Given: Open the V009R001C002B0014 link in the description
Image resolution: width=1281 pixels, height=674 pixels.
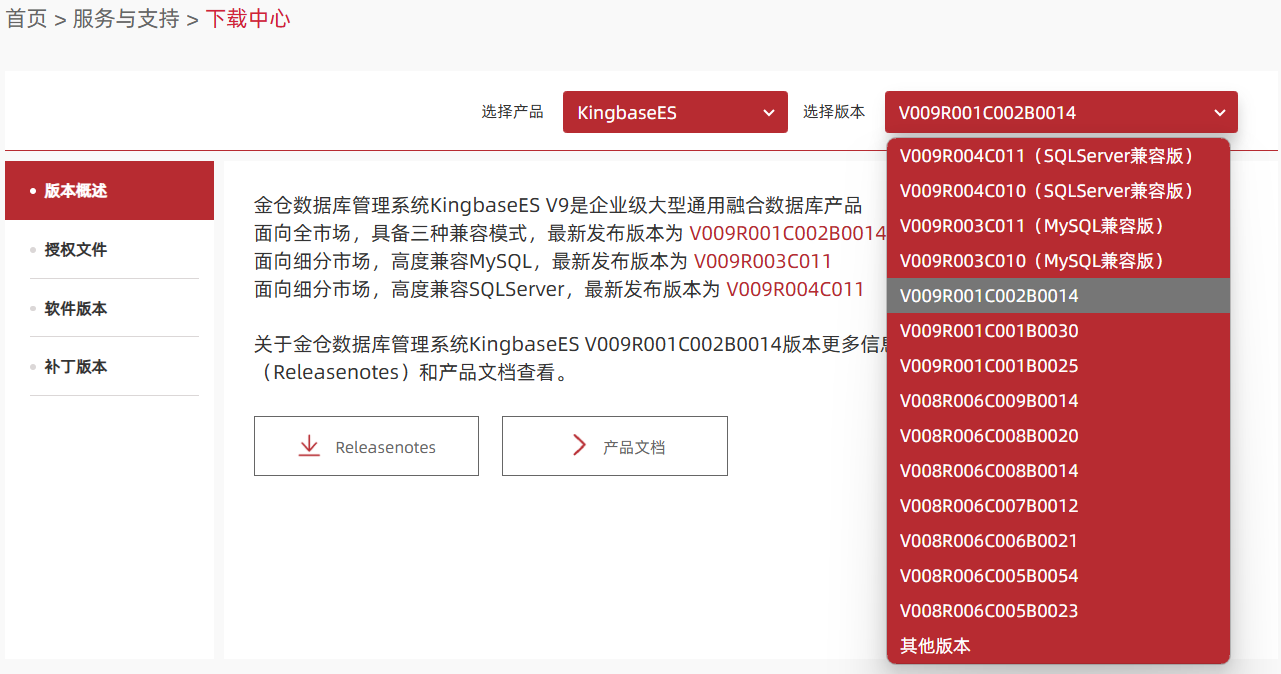Looking at the screenshot, I should point(788,234).
